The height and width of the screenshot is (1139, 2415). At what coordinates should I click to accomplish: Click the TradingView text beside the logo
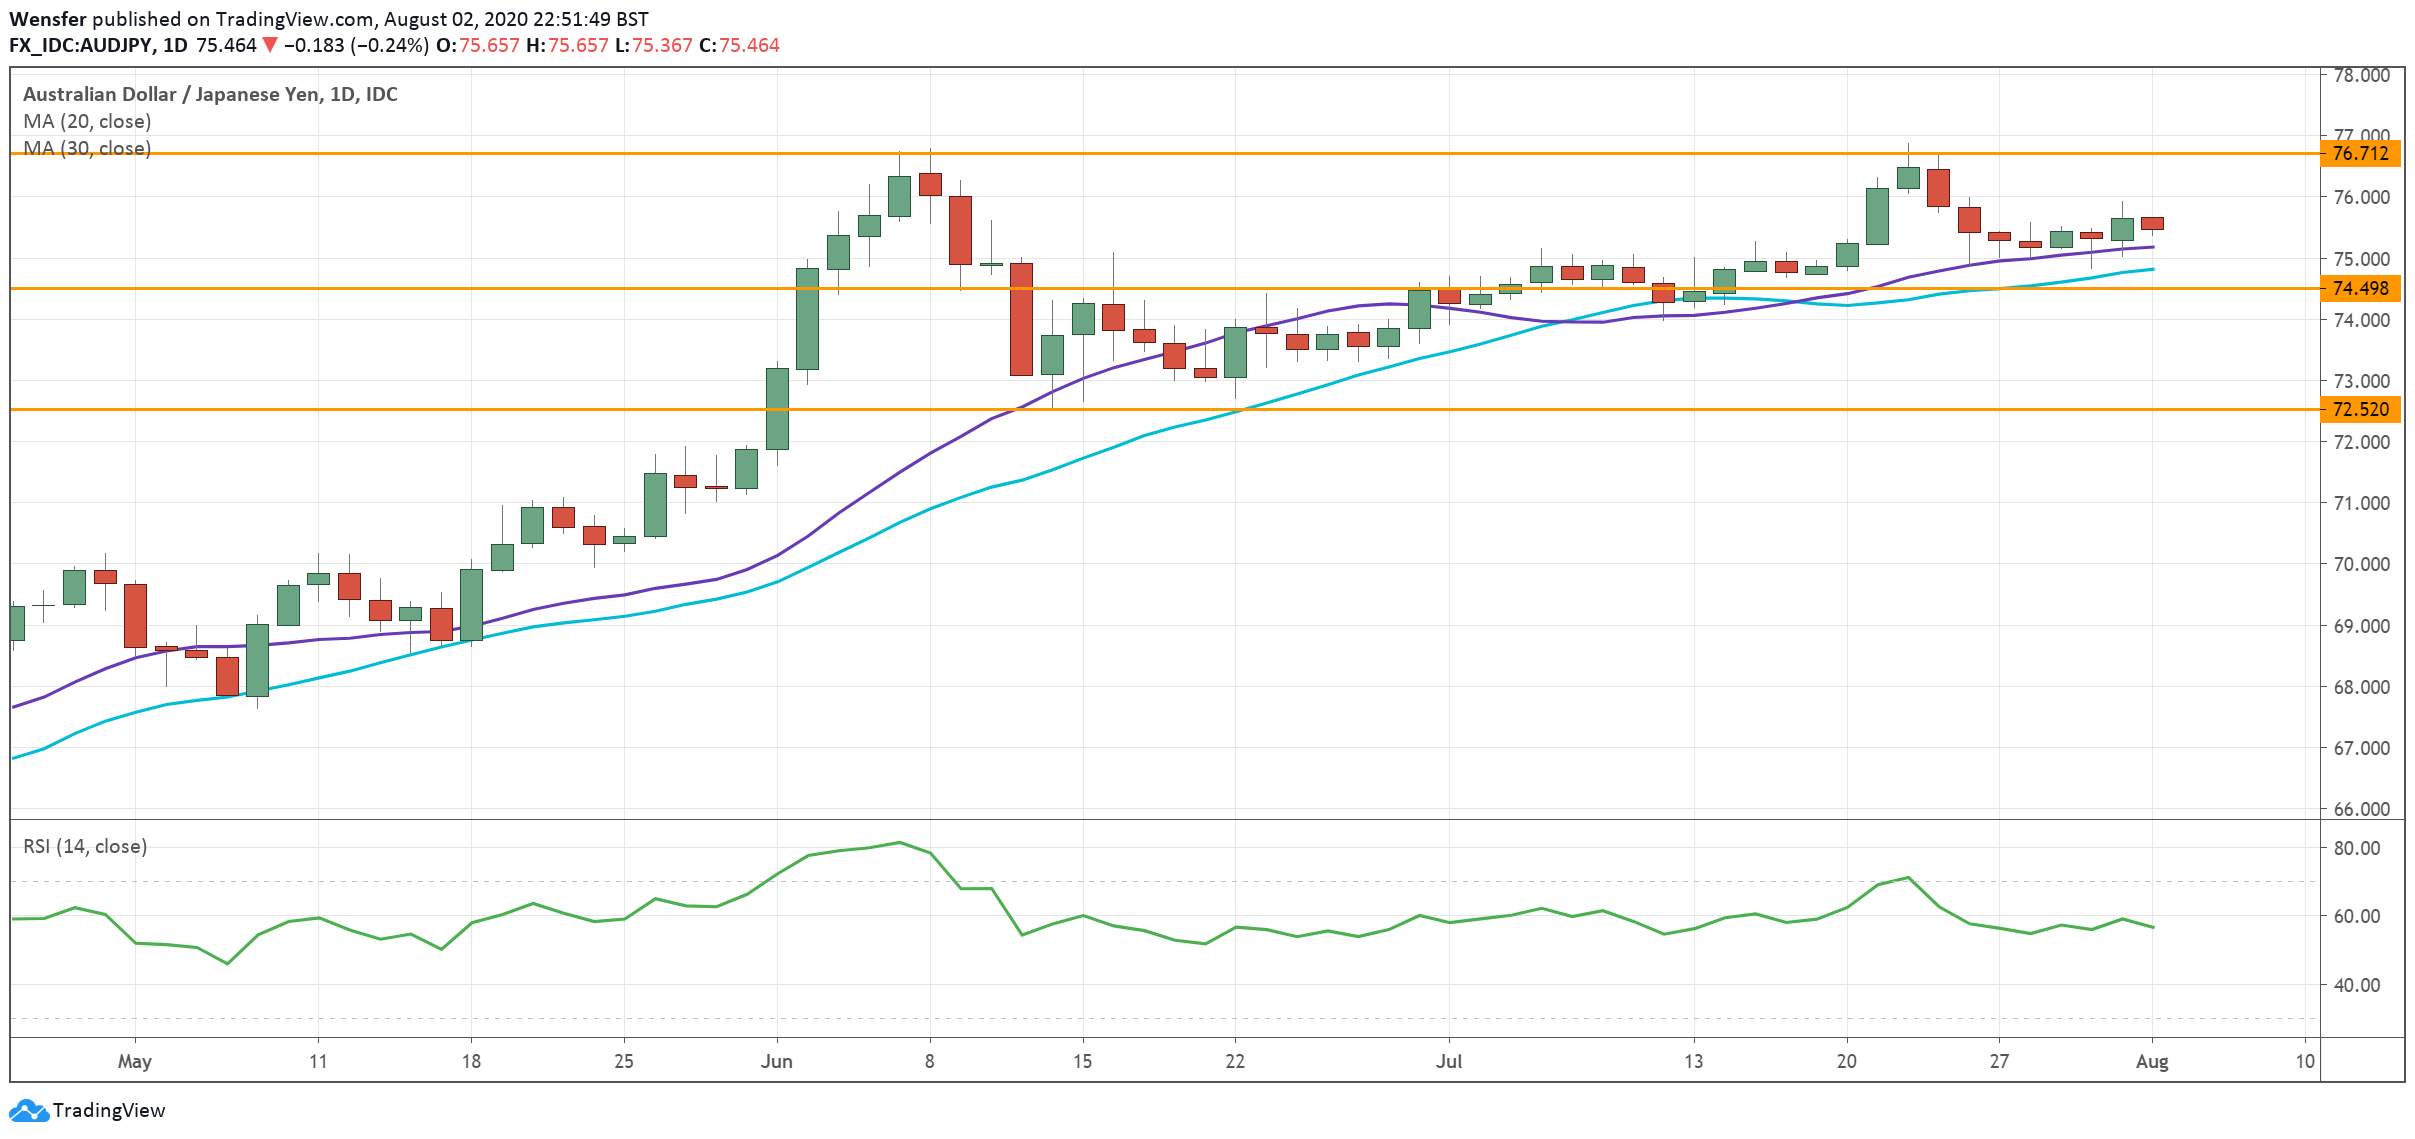pos(108,1111)
